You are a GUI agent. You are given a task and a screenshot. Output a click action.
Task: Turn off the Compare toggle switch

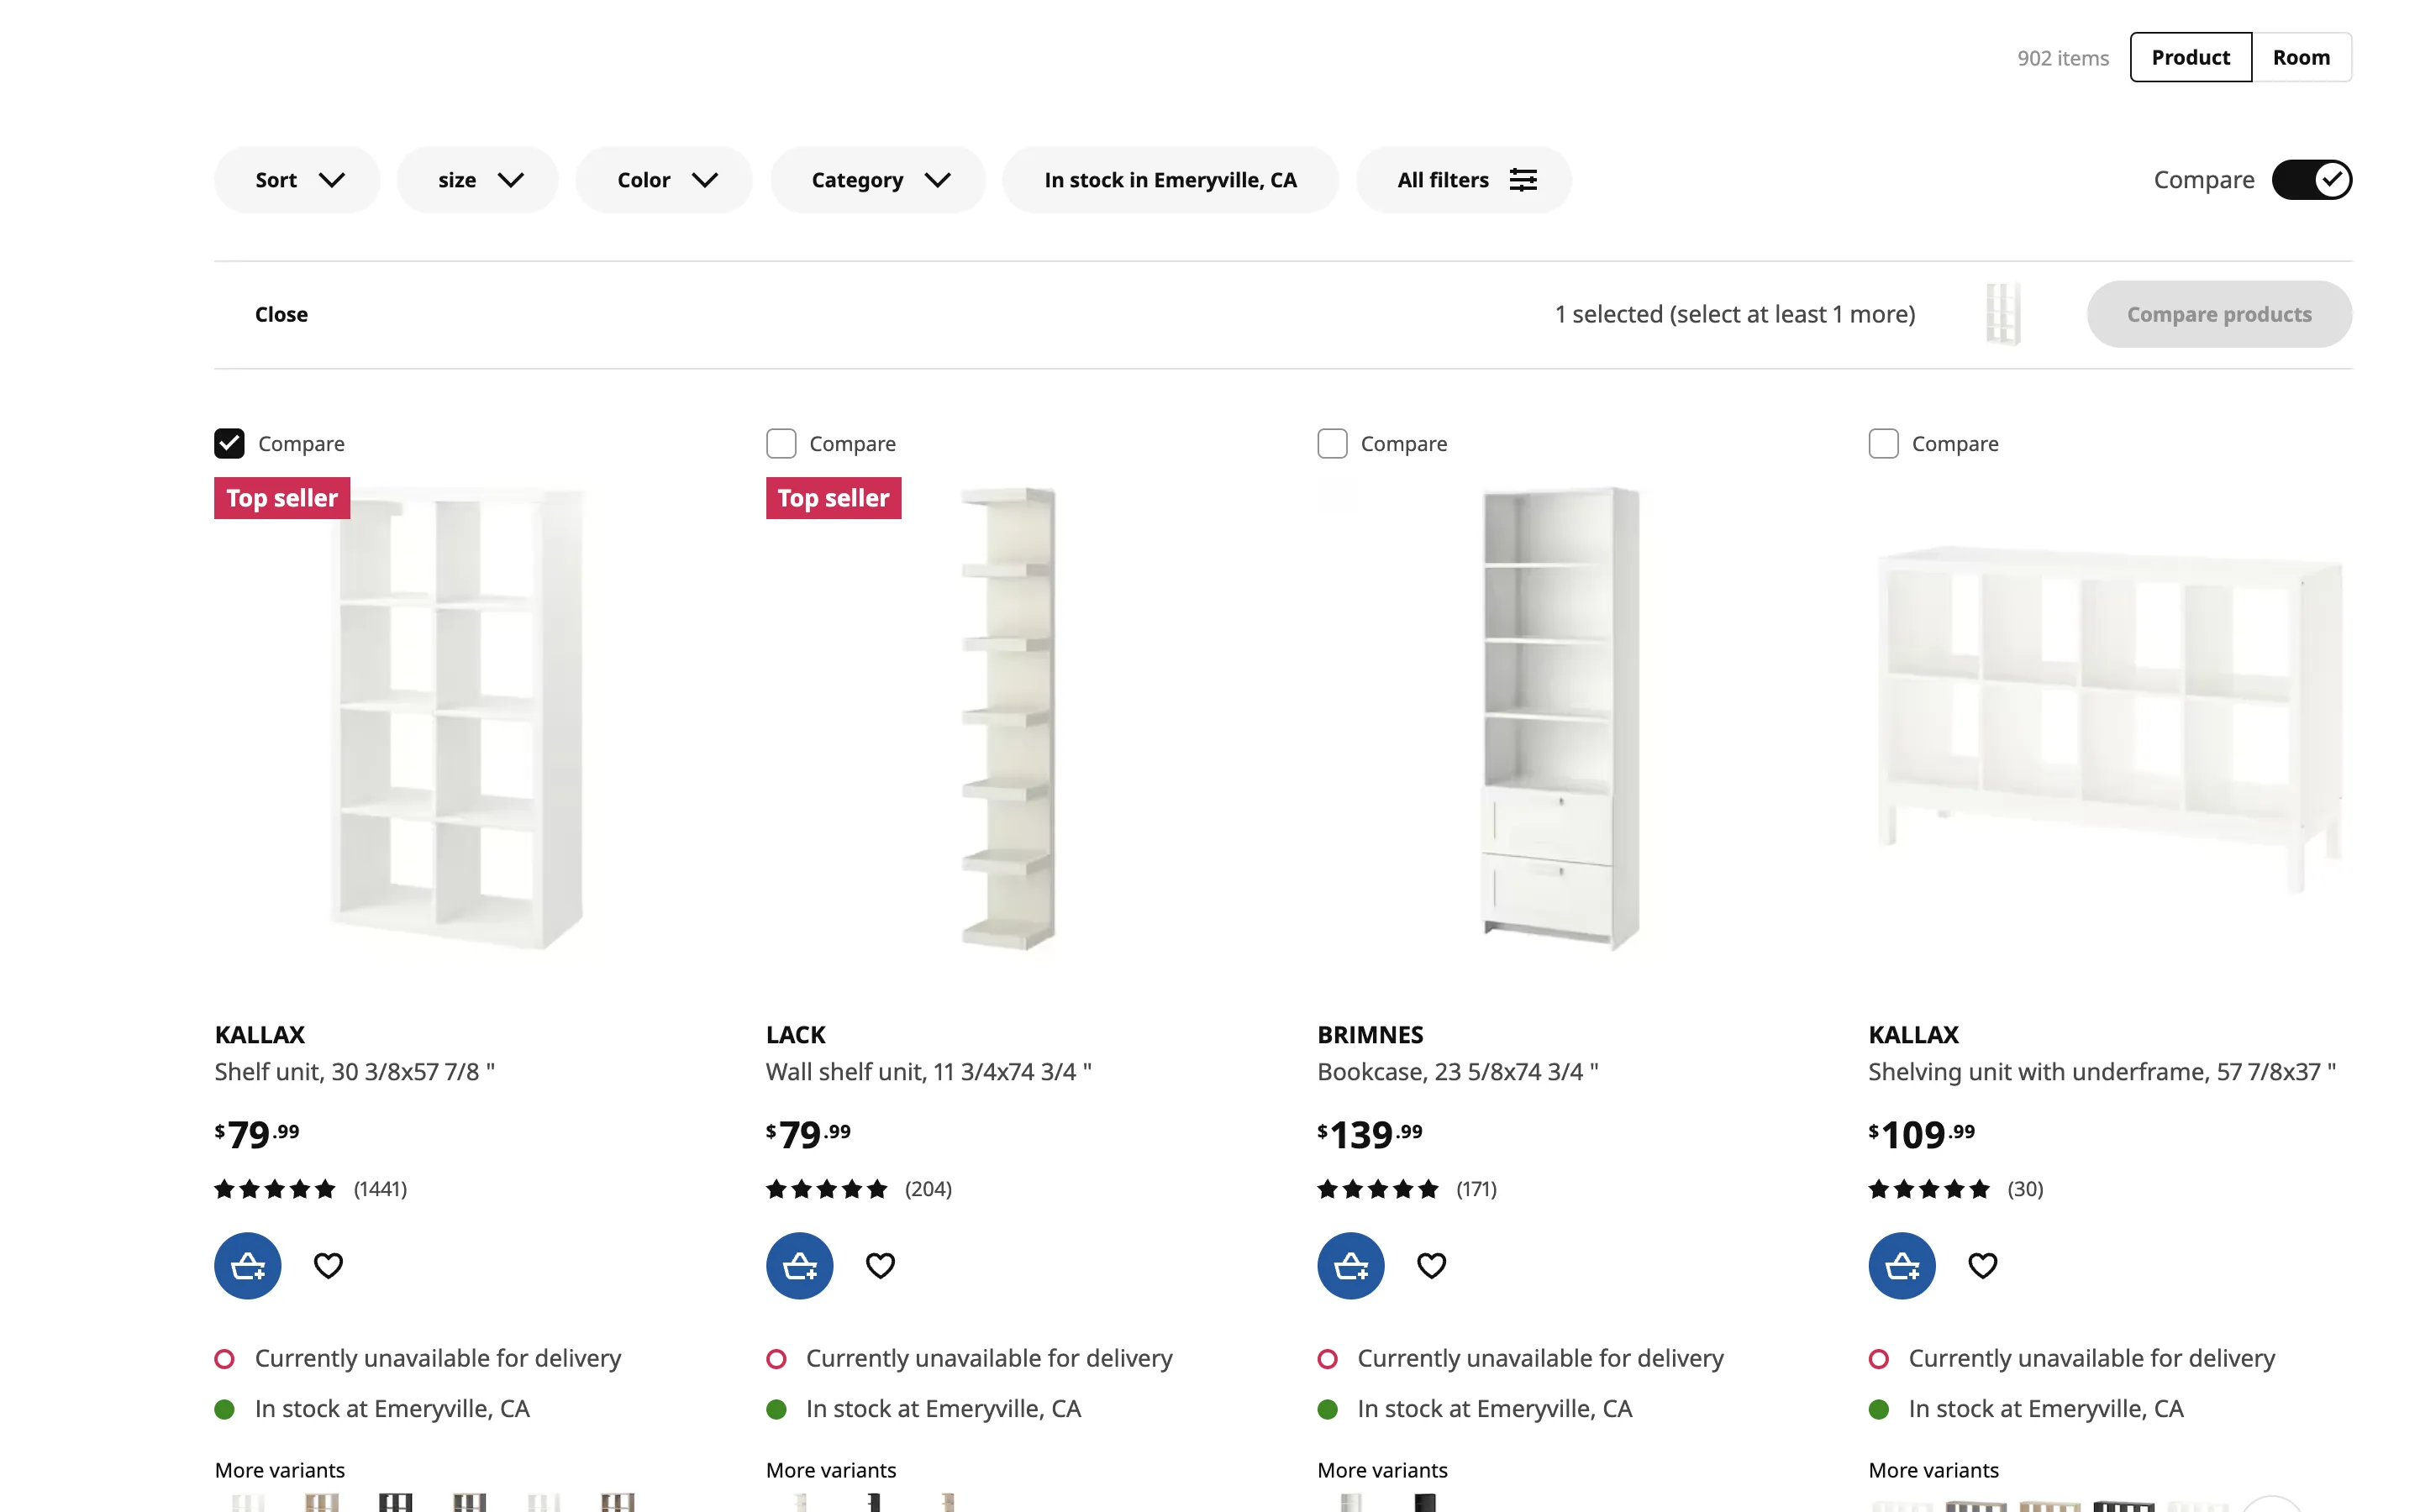(2311, 180)
